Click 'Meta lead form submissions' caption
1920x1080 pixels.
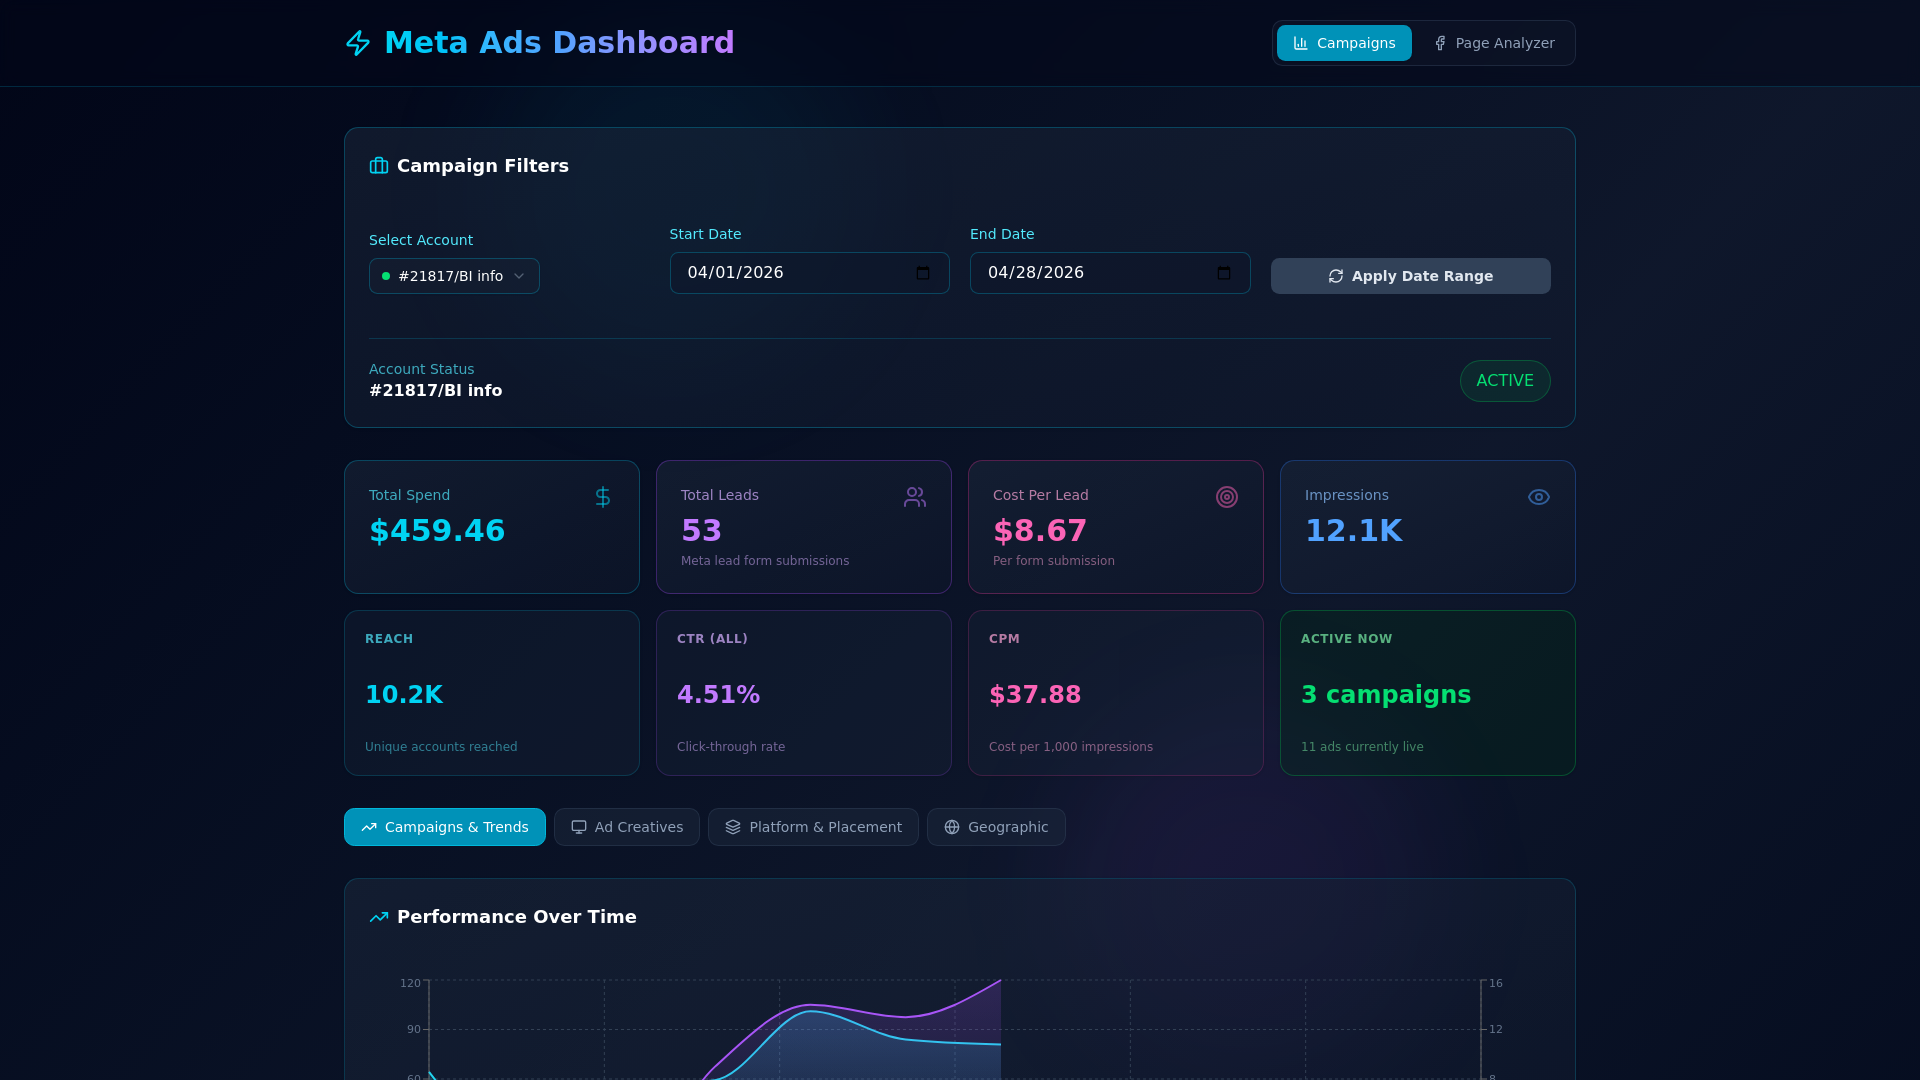pos(765,561)
